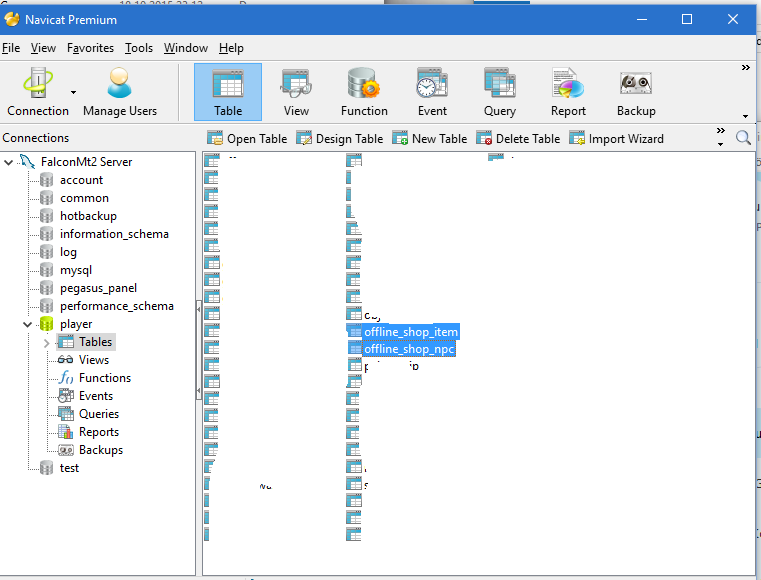Select the hotbackup database
Image resolution: width=761 pixels, height=580 pixels.
coord(88,216)
